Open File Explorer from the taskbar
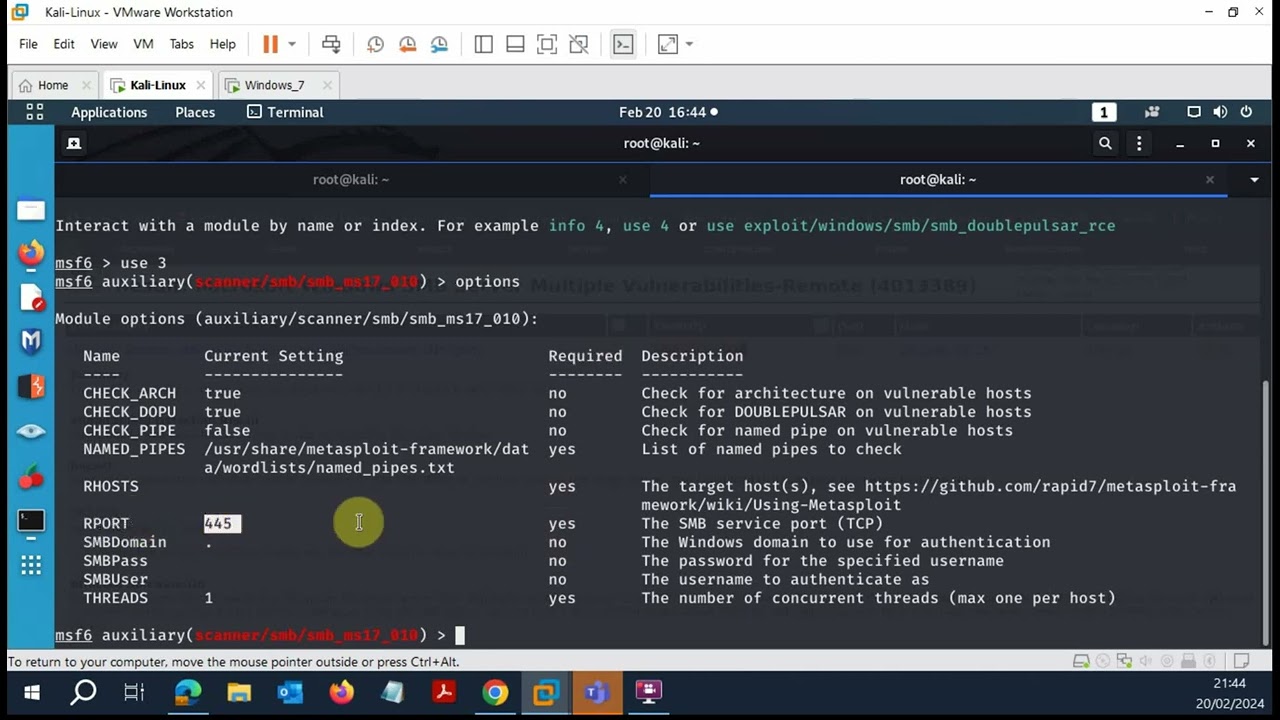This screenshot has width=1280, height=720. tap(238, 692)
